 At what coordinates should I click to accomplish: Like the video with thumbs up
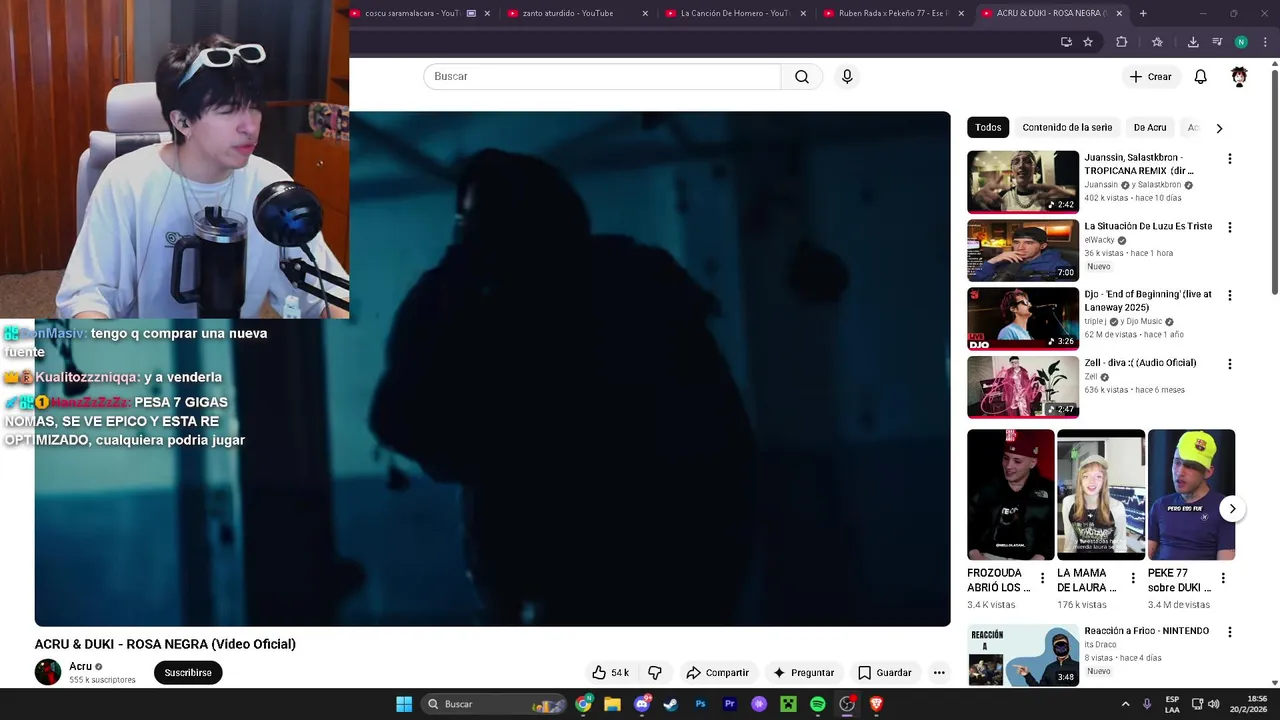pyautogui.click(x=610, y=673)
